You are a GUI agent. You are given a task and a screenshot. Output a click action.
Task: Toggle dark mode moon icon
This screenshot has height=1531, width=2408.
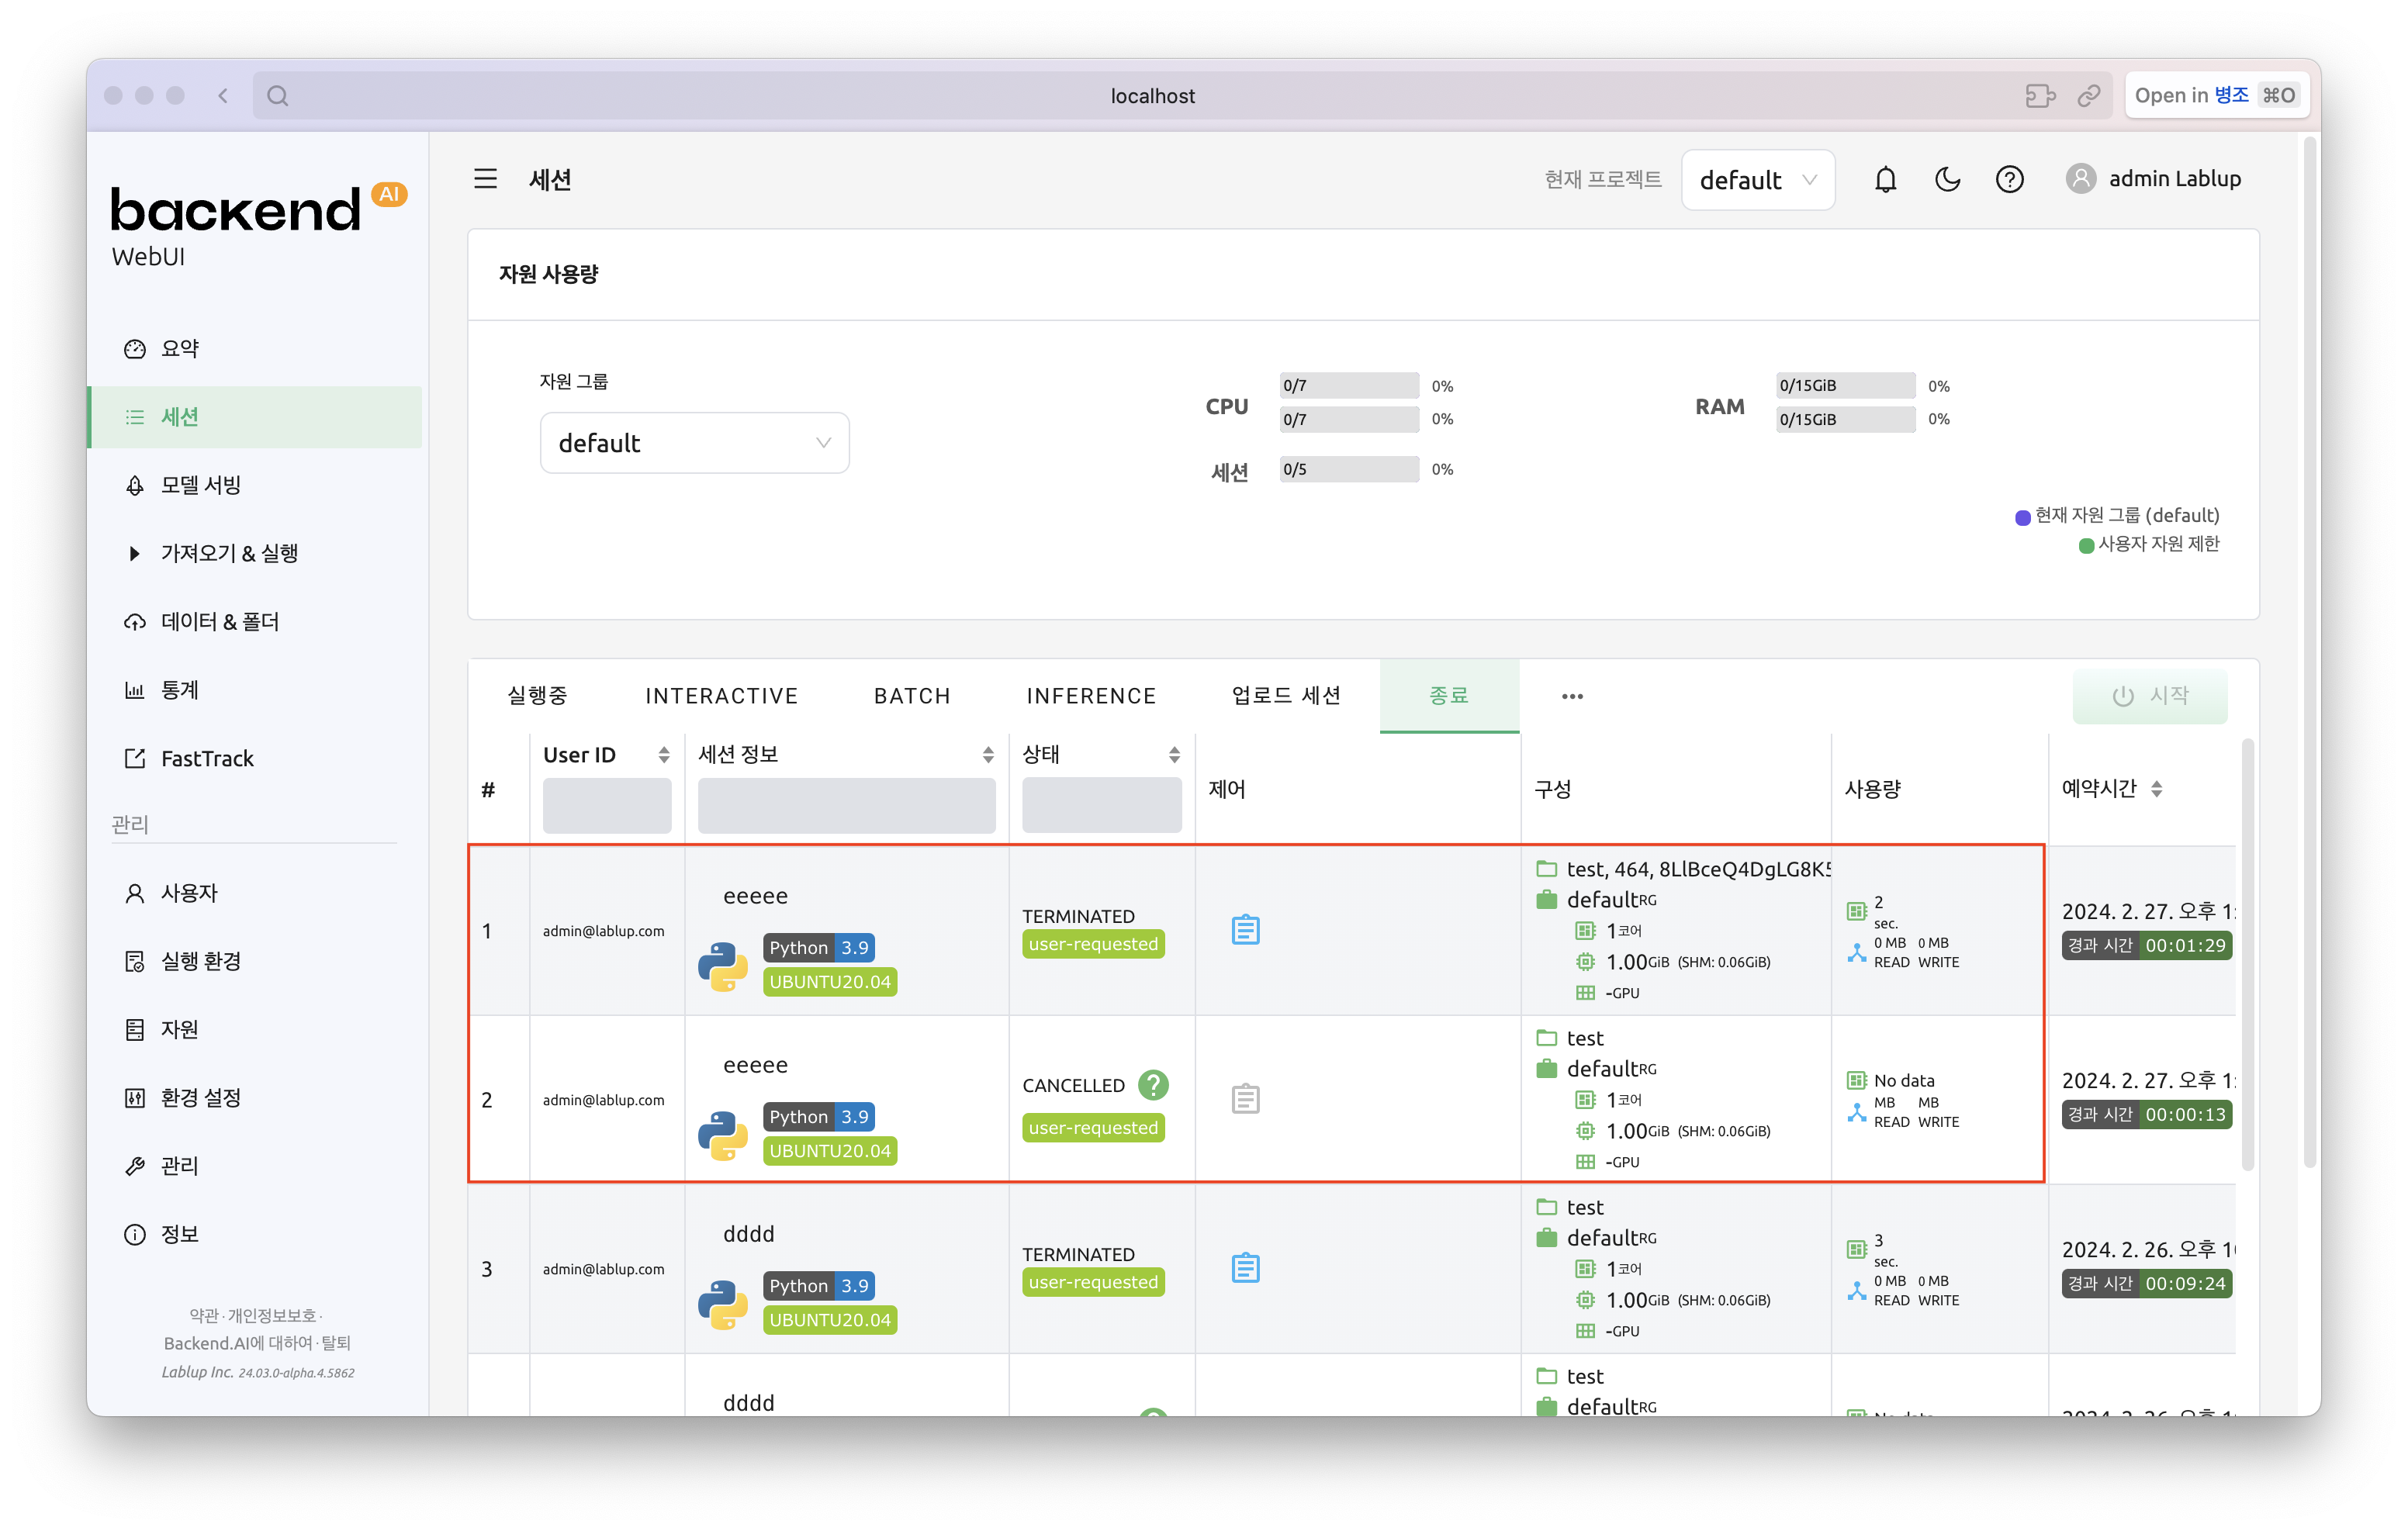click(x=1947, y=179)
